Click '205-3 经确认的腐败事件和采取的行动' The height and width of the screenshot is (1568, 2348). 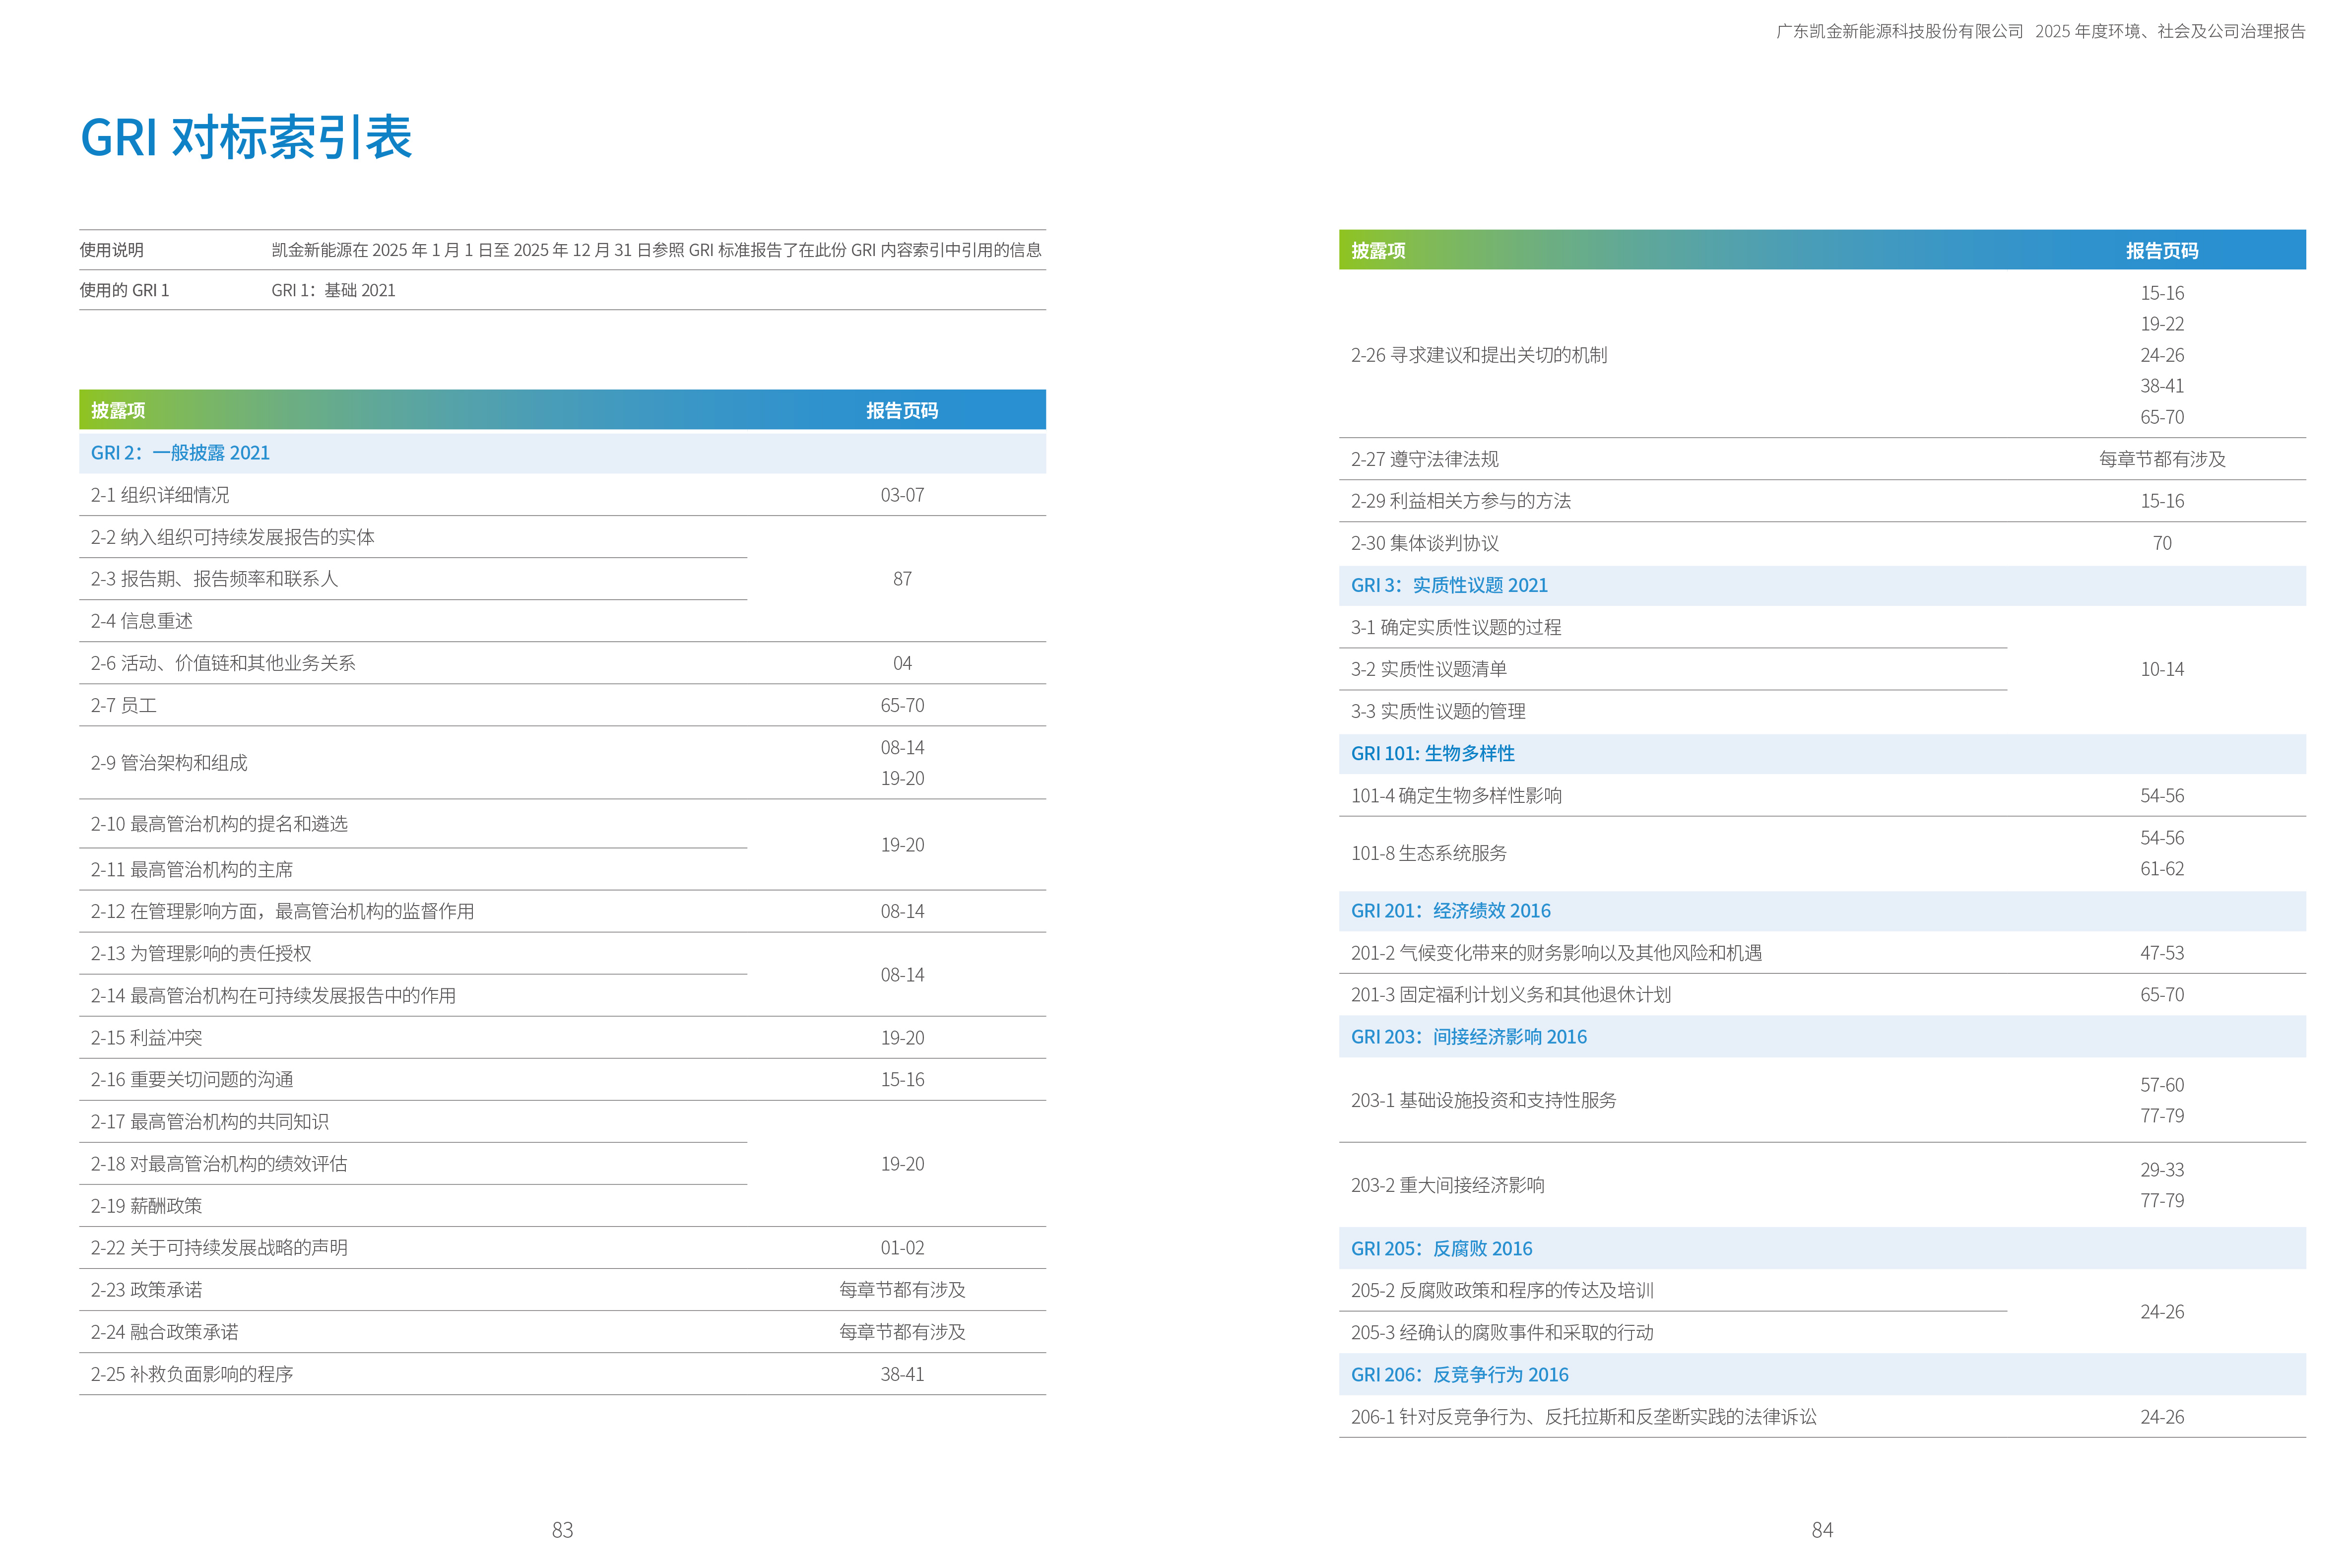pos(1502,1333)
